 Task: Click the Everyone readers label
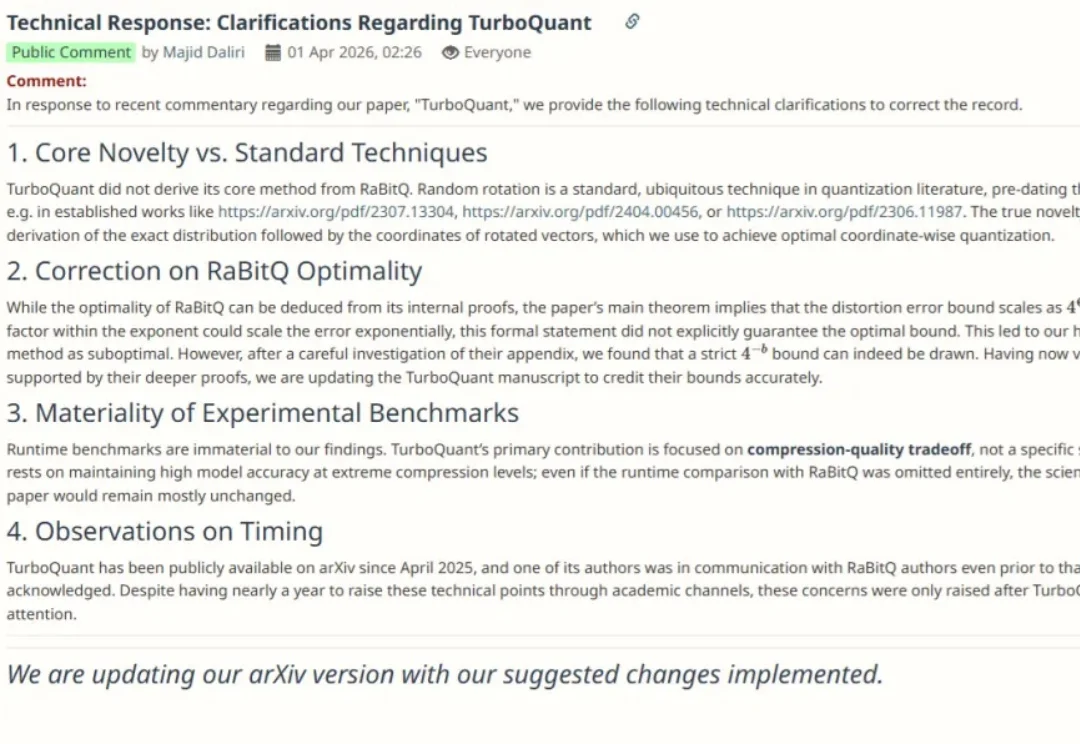coord(497,53)
